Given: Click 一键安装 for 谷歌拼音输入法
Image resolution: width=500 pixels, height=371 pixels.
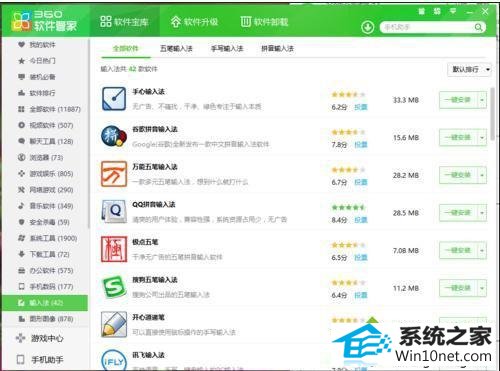Looking at the screenshot, I should 459,138.
